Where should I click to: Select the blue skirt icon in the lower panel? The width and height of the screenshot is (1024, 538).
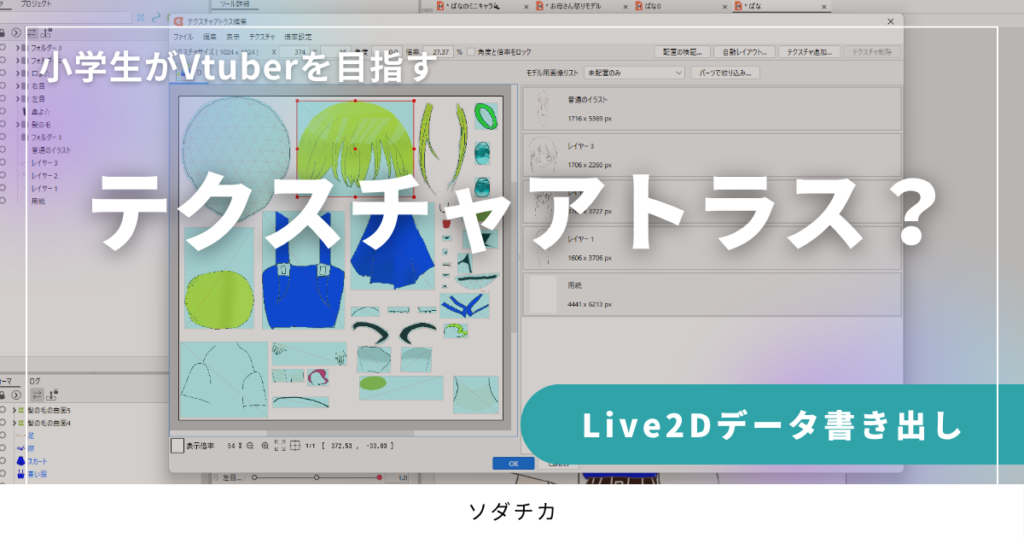pyautogui.click(x=21, y=461)
